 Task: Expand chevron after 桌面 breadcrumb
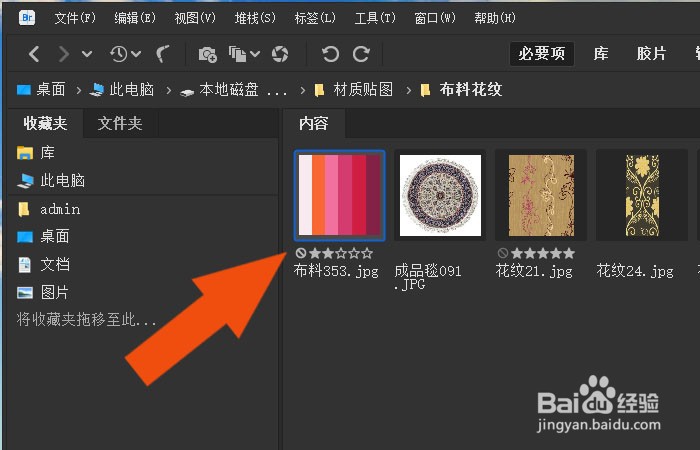tap(79, 90)
